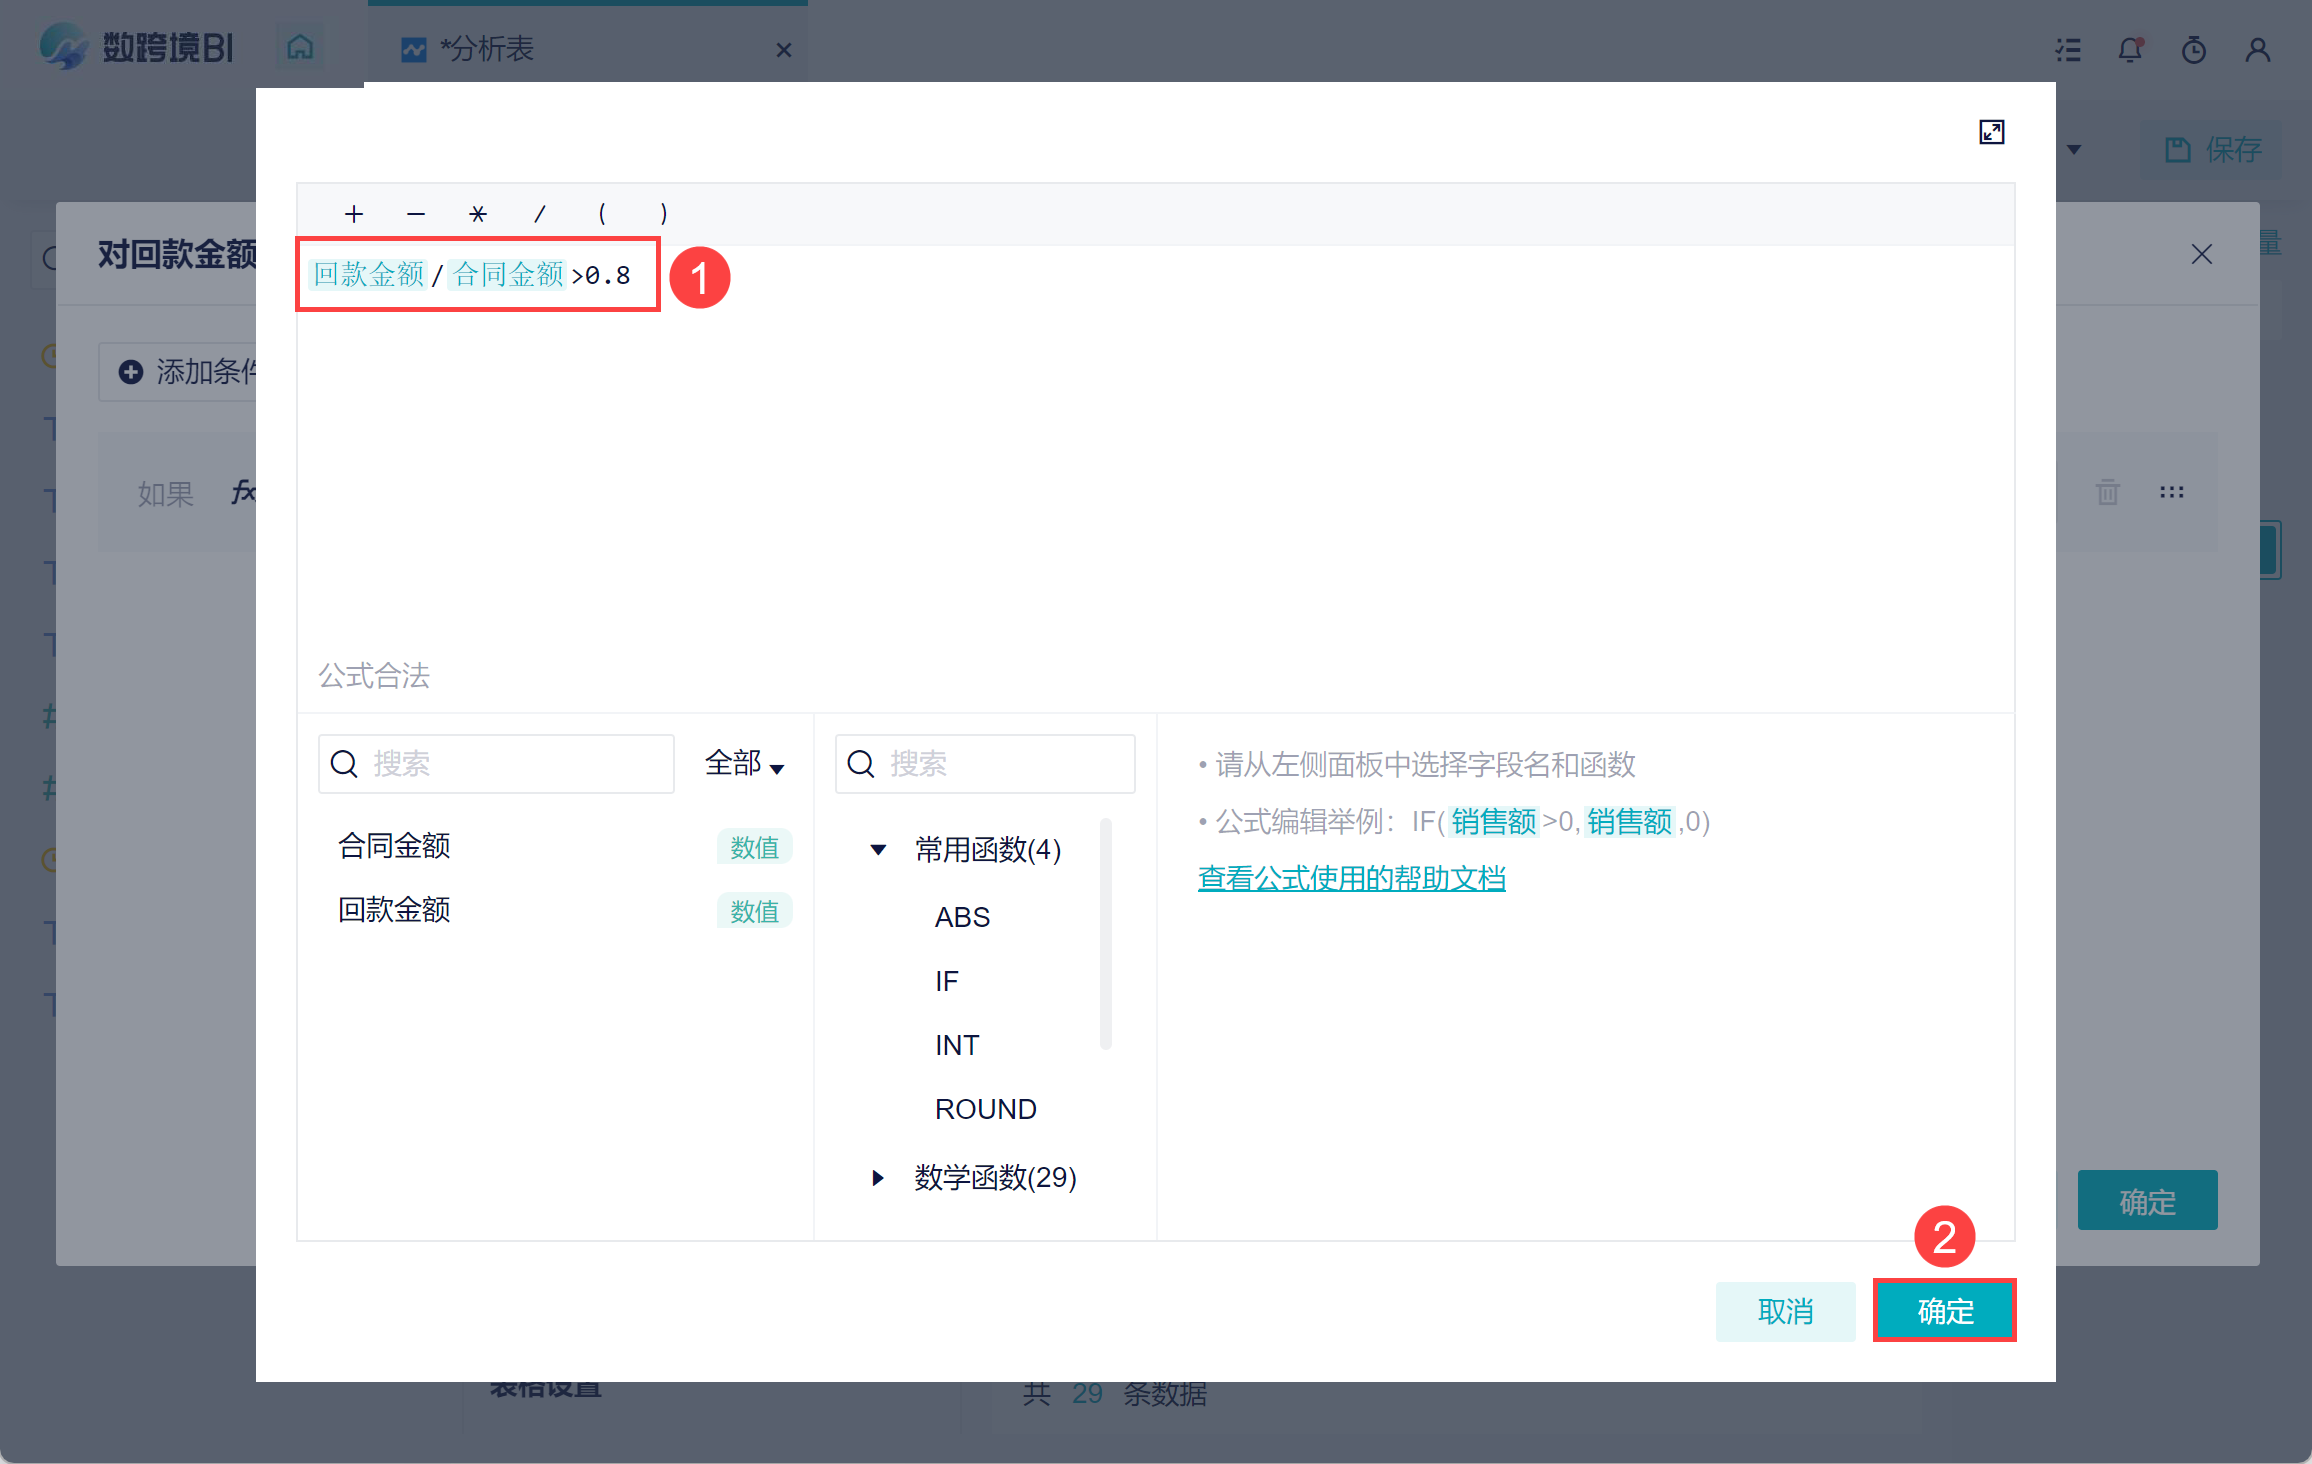
Task: Open the user profile icon
Action: tap(2257, 49)
